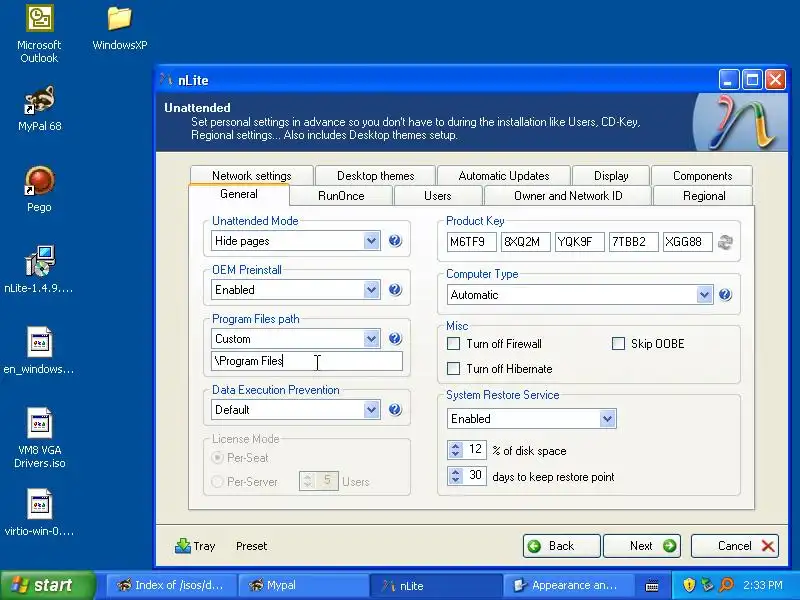Check the Skip OOBE option

point(618,344)
